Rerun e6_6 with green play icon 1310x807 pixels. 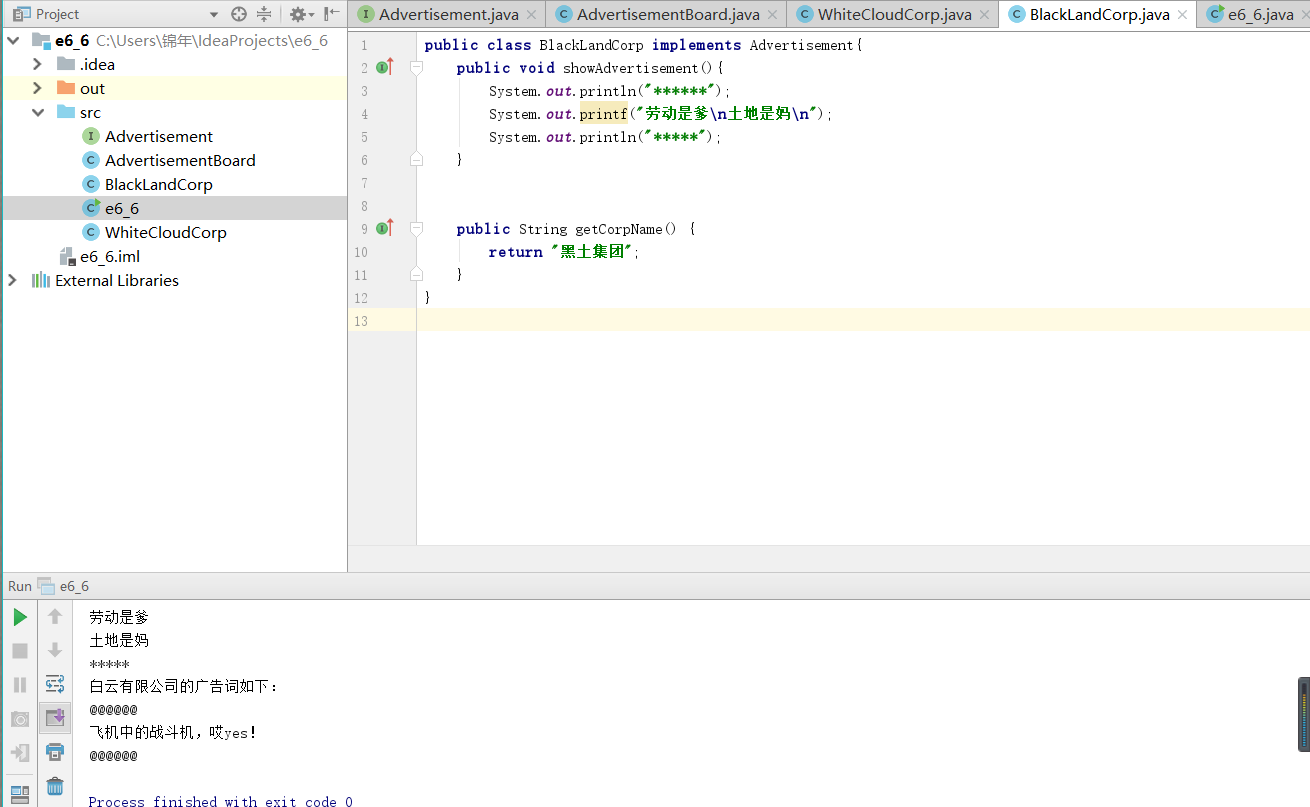(20, 617)
